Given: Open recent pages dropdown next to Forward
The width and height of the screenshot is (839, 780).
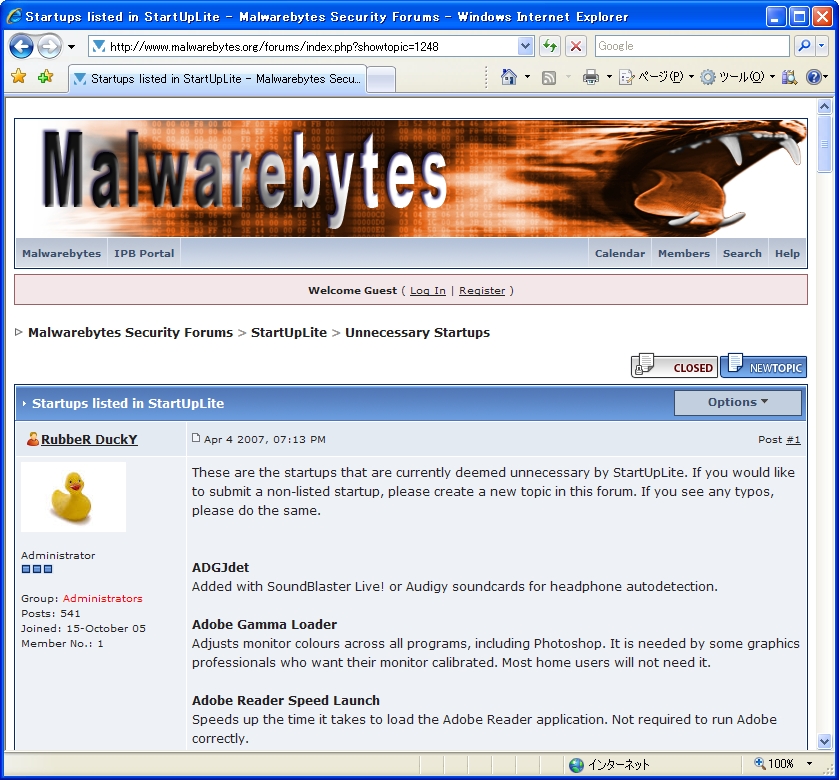Looking at the screenshot, I should pos(71,47).
